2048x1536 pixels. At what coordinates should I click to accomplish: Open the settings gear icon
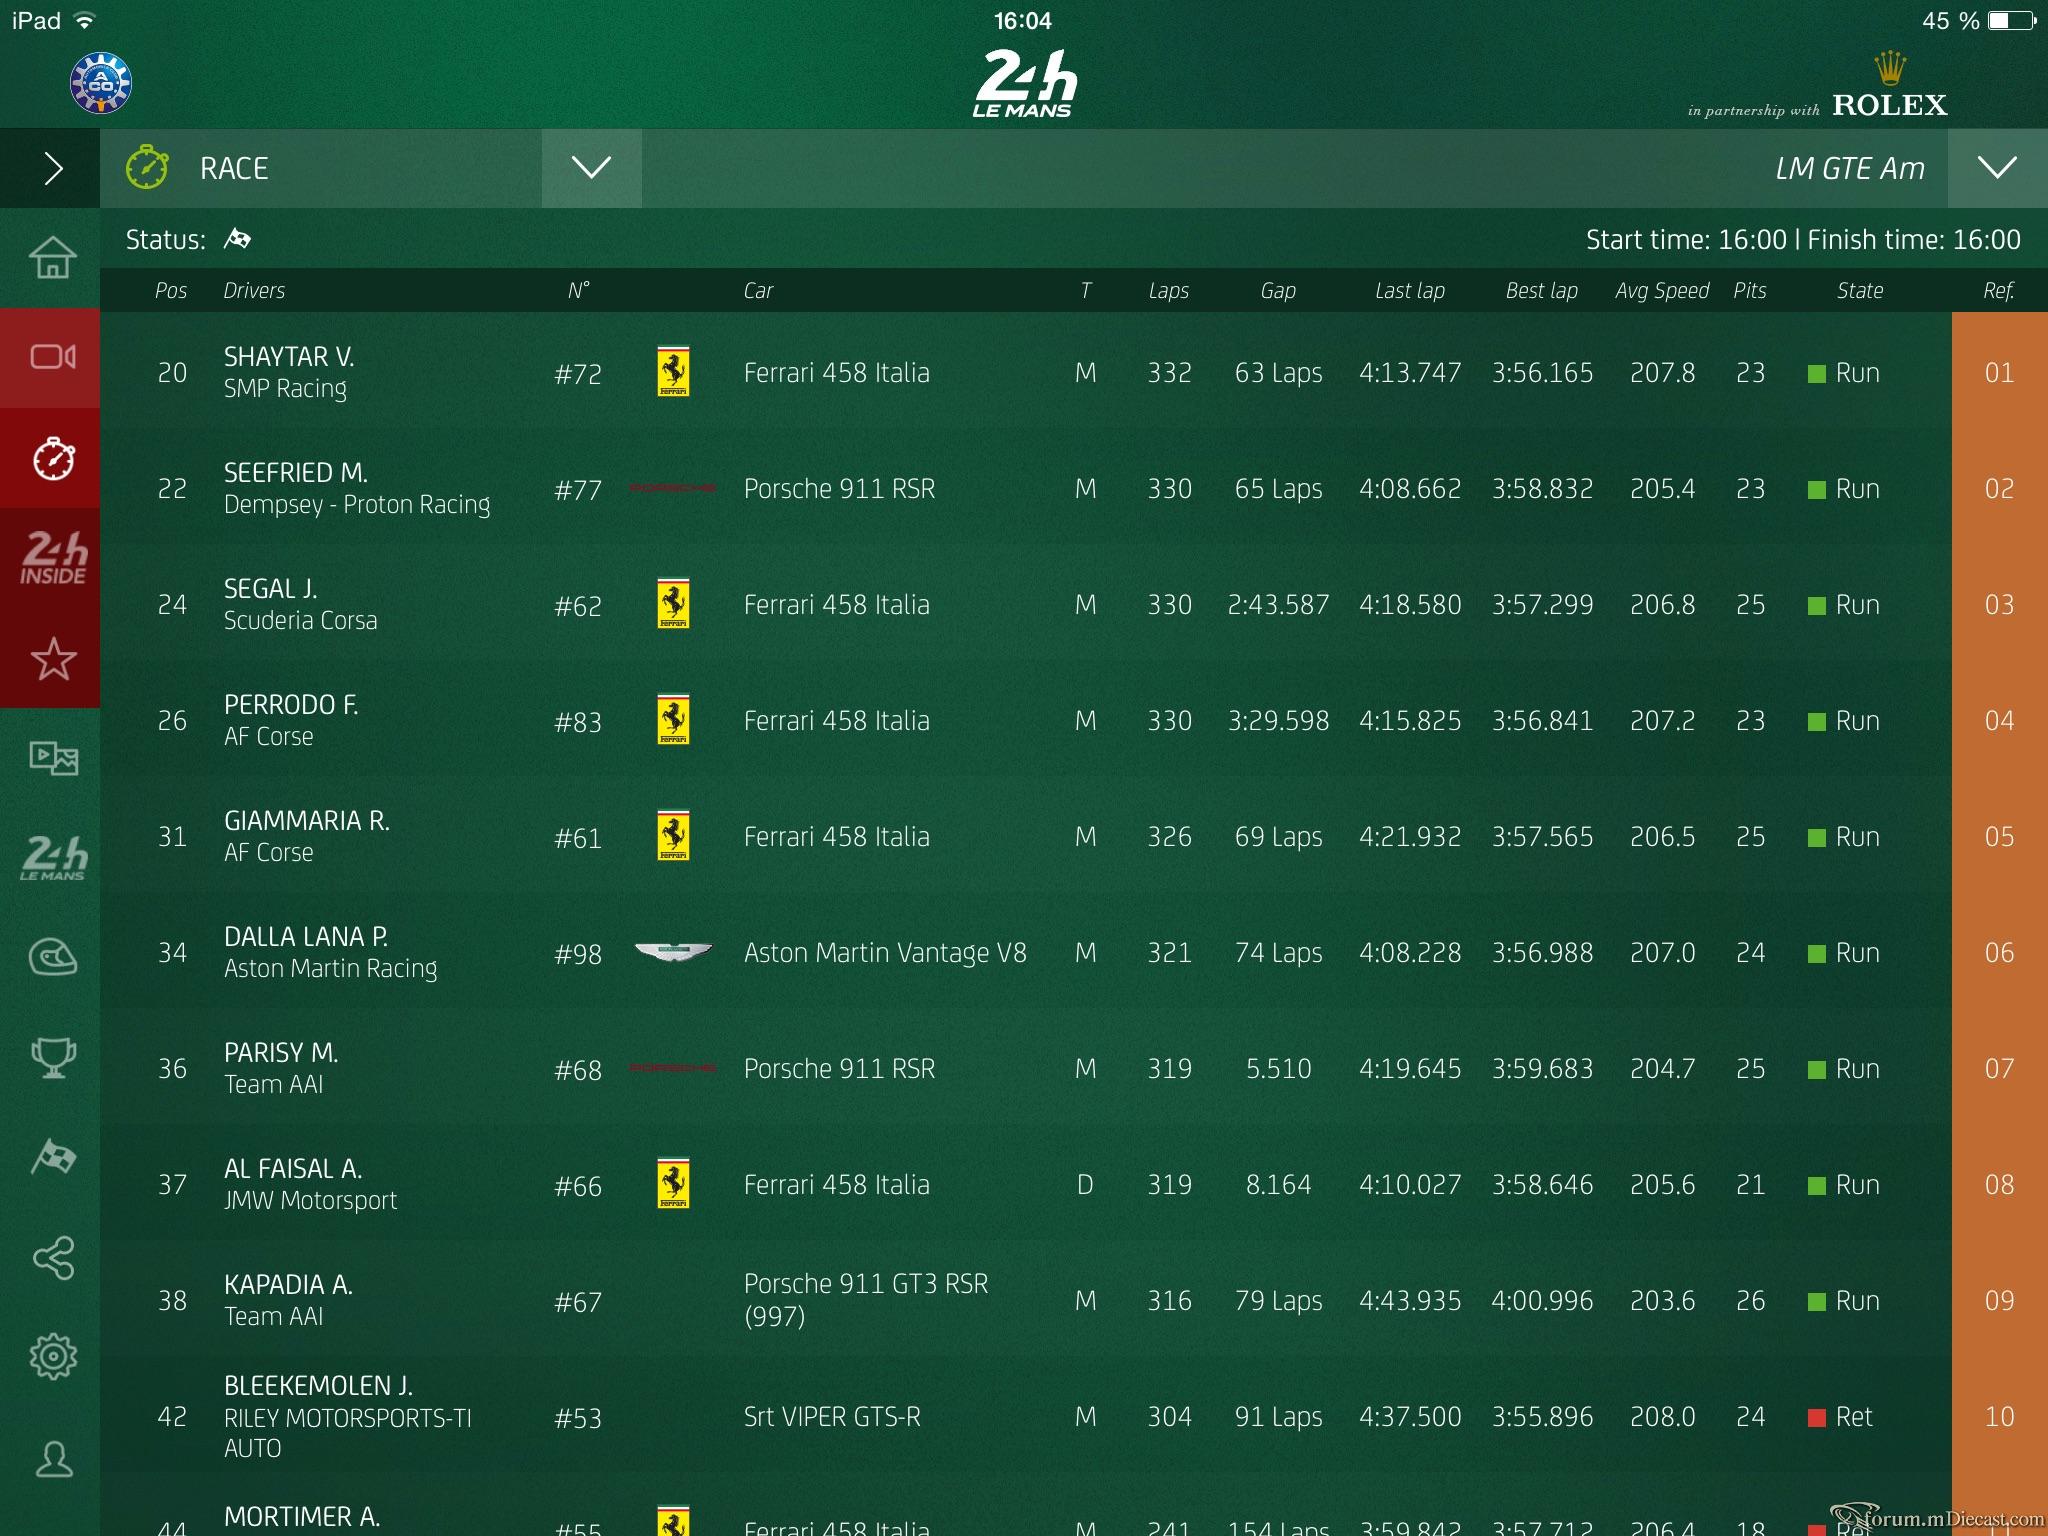tap(53, 1357)
